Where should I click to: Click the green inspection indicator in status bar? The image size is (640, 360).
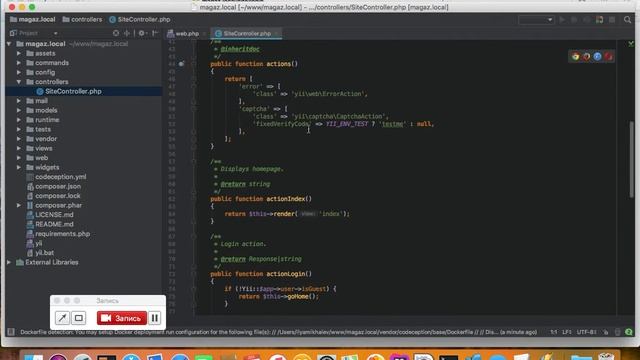point(629,332)
